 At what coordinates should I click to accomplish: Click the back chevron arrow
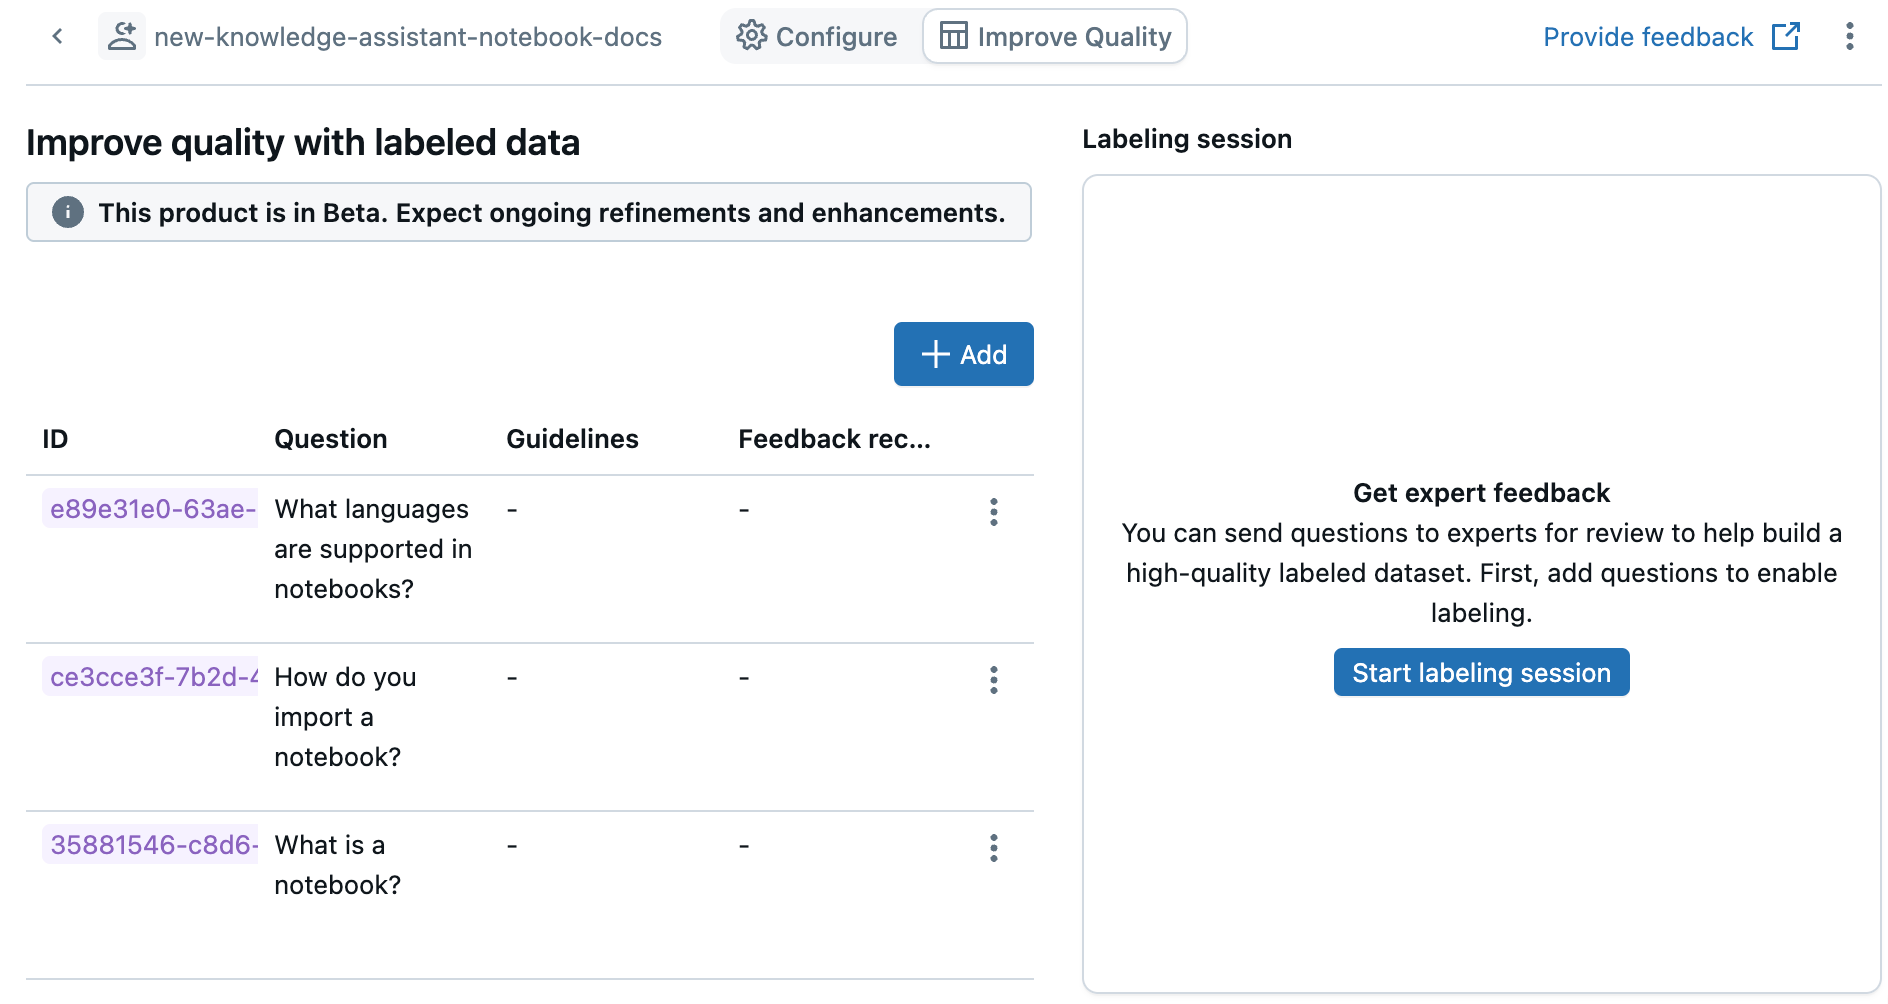[x=58, y=37]
